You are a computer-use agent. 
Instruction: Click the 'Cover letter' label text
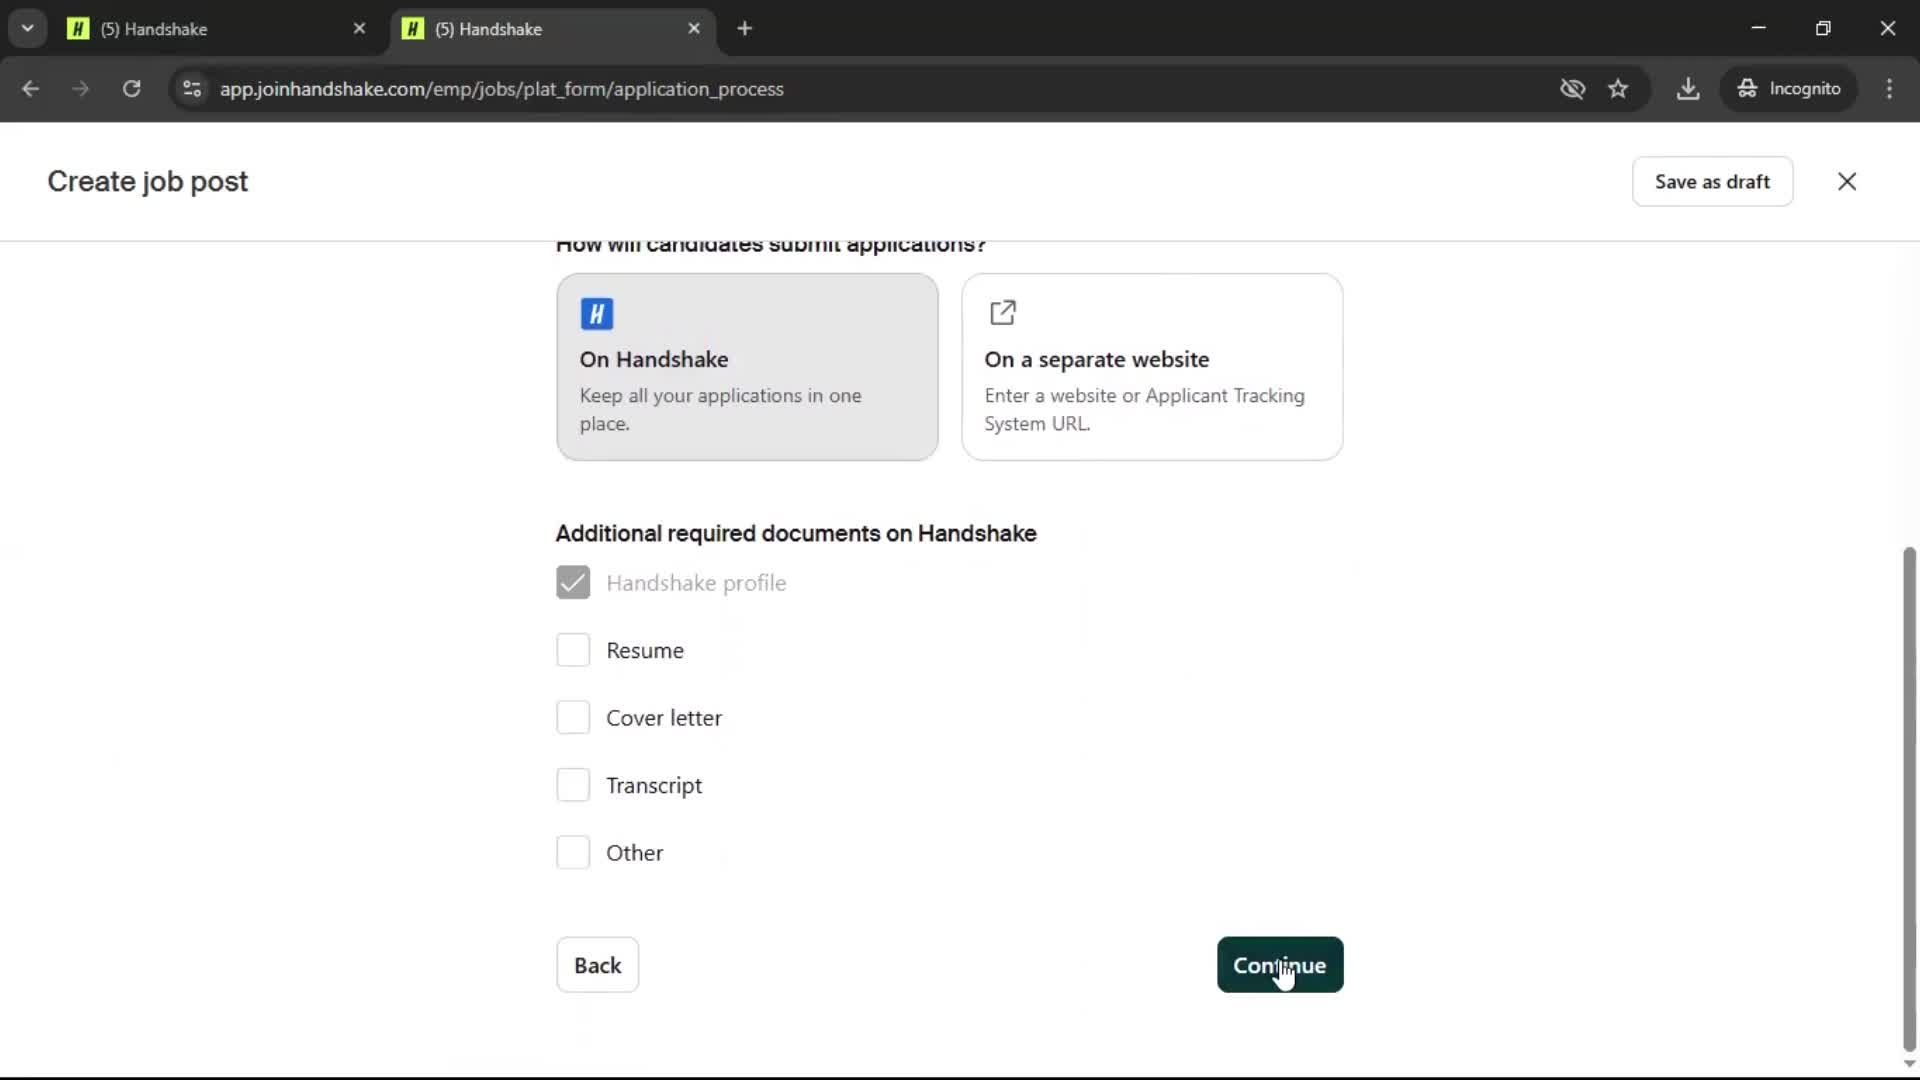[x=663, y=718]
